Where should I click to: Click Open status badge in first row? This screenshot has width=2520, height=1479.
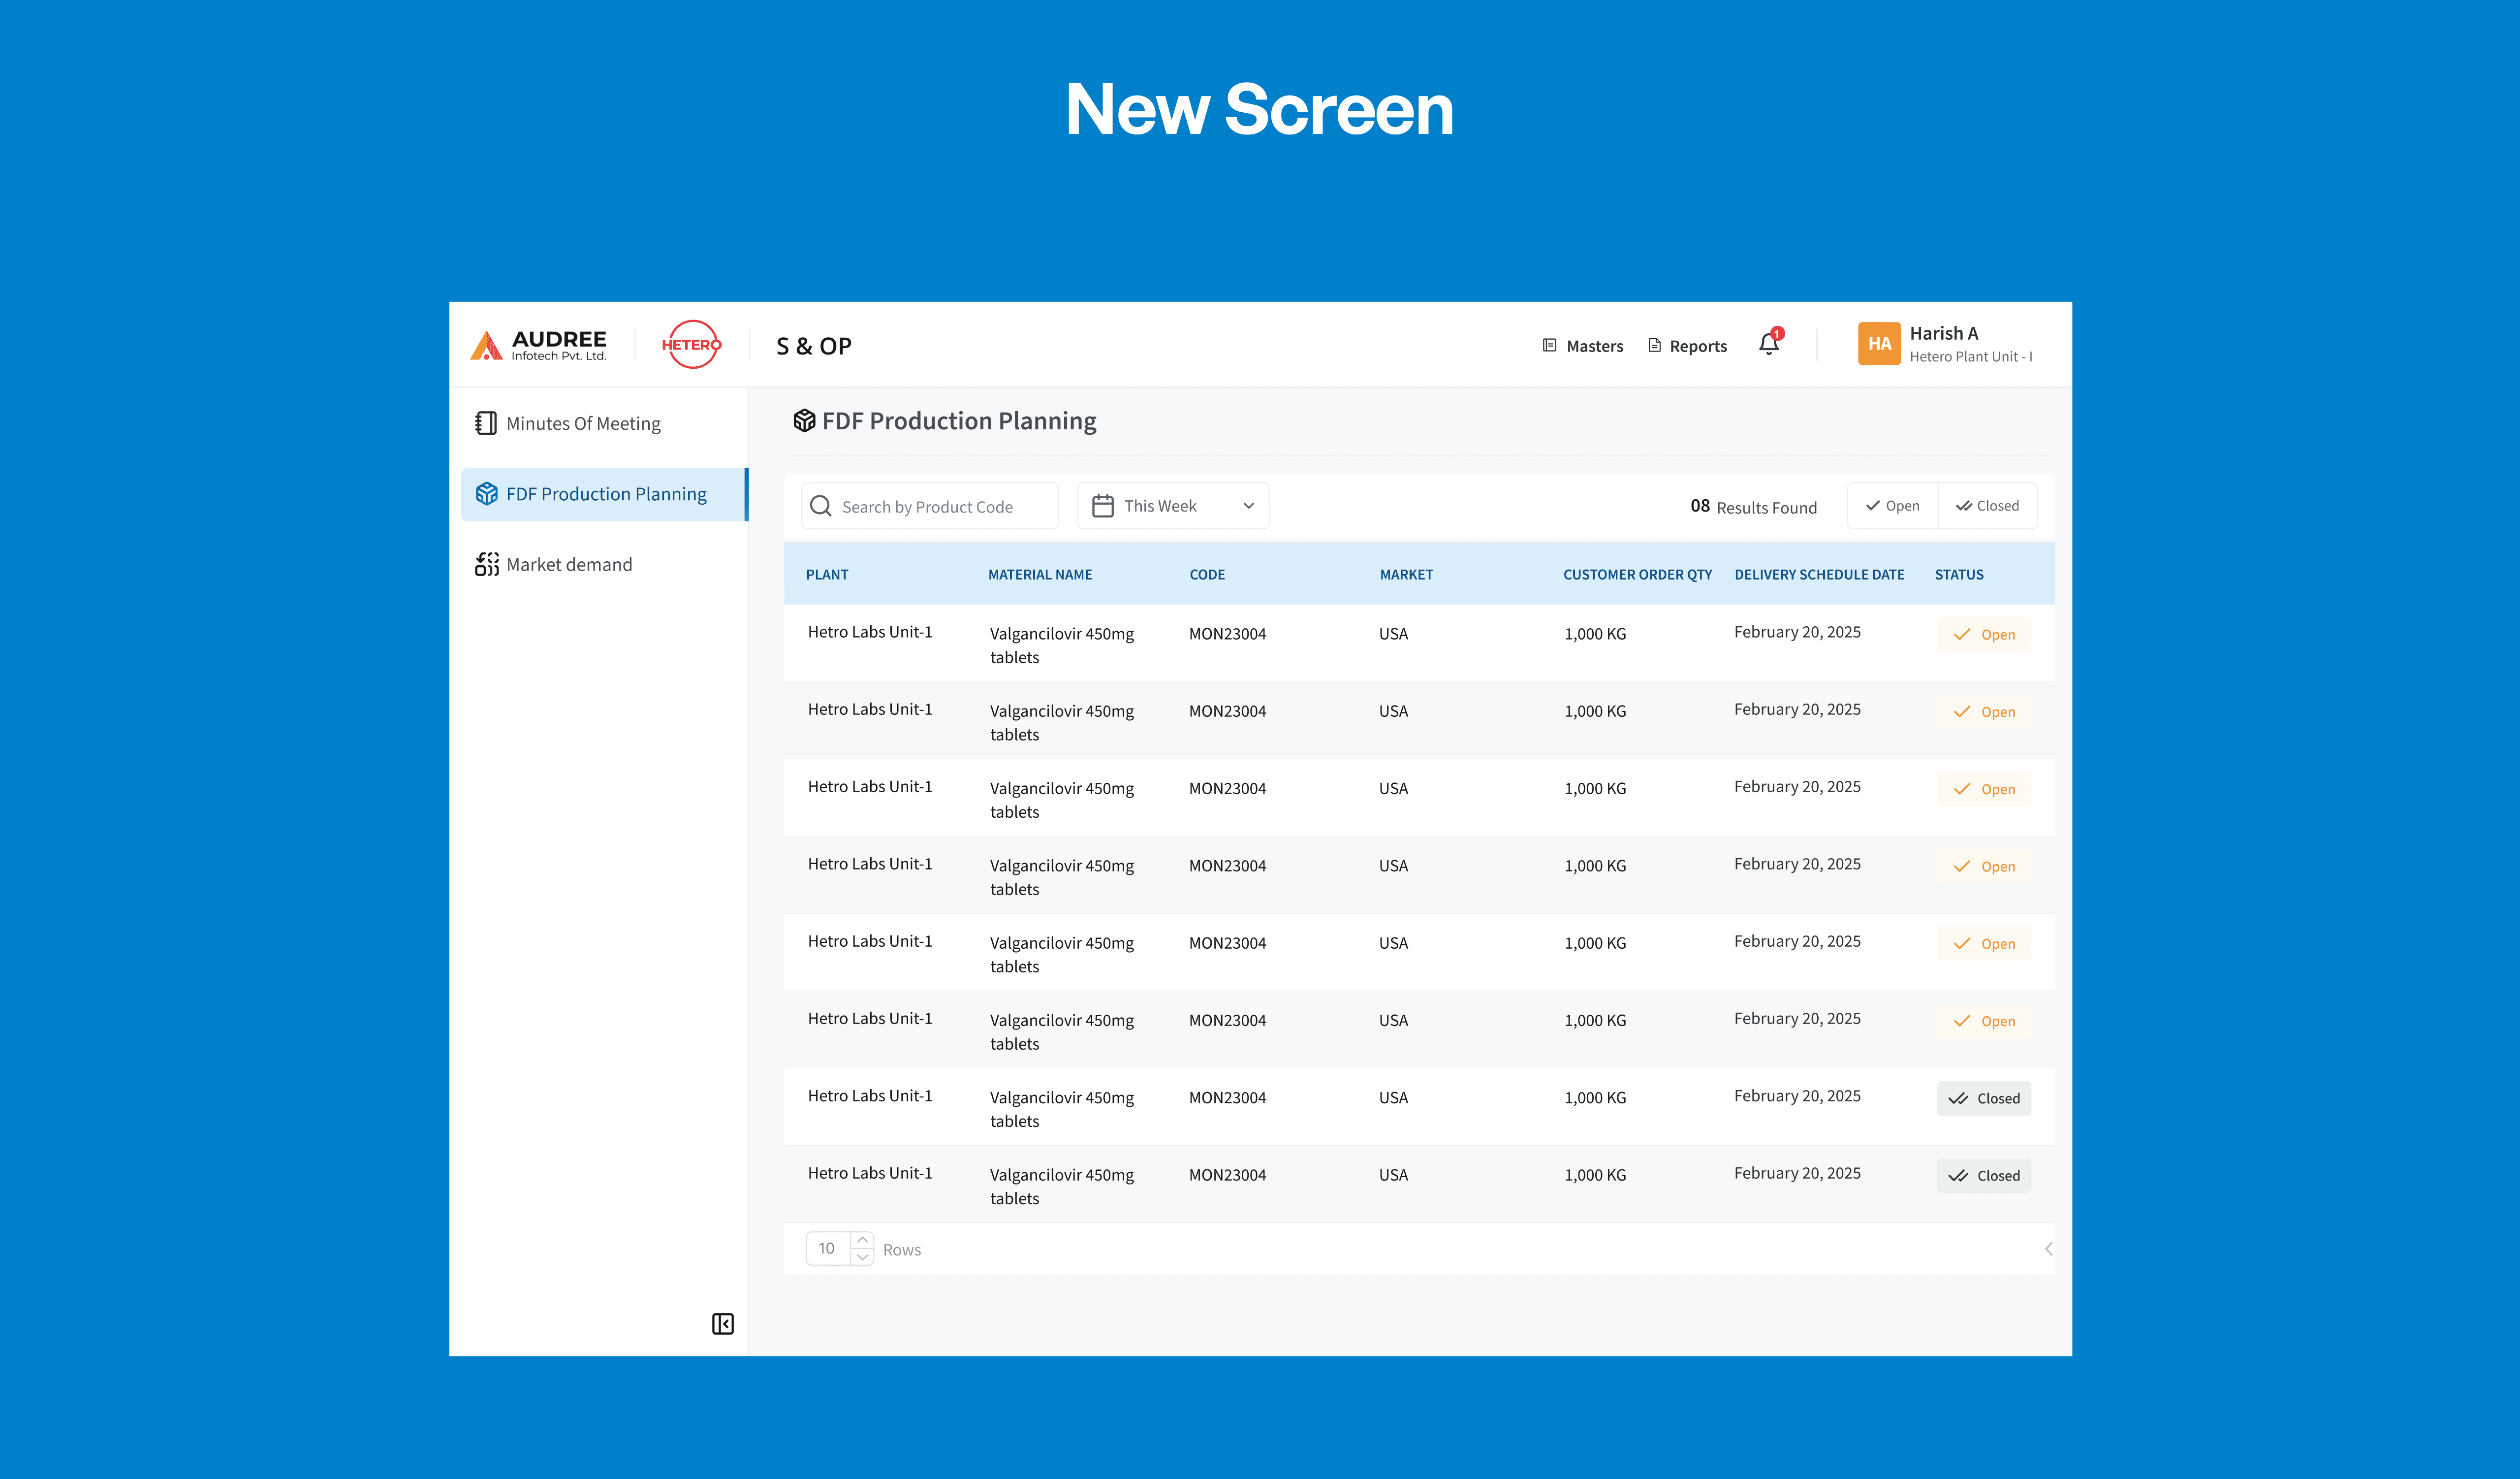click(1983, 635)
